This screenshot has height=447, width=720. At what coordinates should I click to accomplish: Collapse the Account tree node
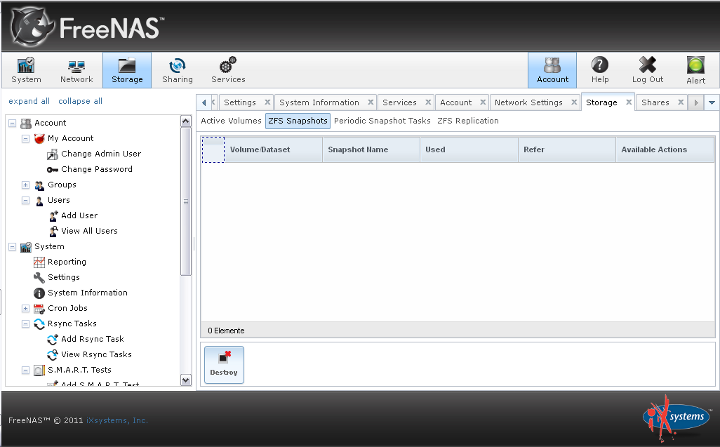point(12,123)
